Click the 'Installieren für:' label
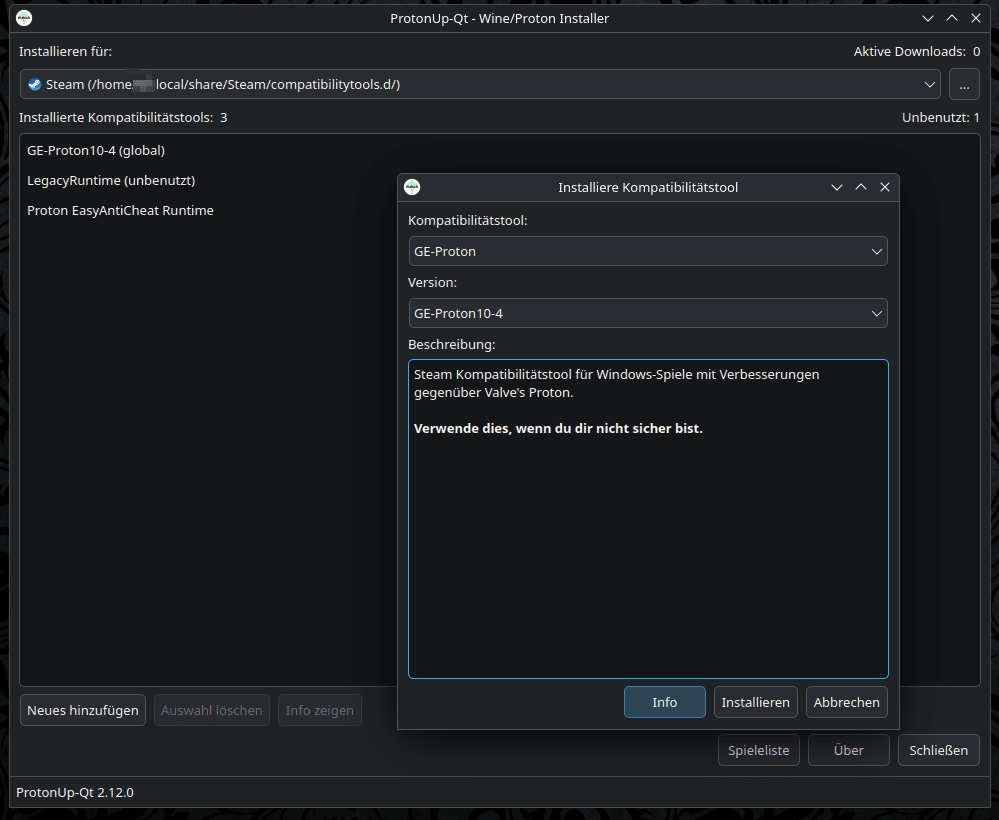The image size is (999, 820). point(66,52)
